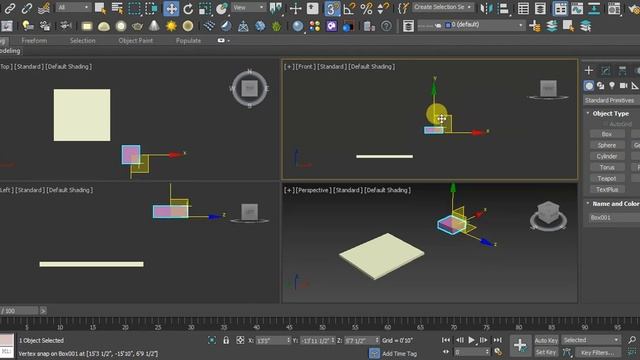This screenshot has width=640, height=360.
Task: Click the Select Object tool icon
Action: (100, 8)
